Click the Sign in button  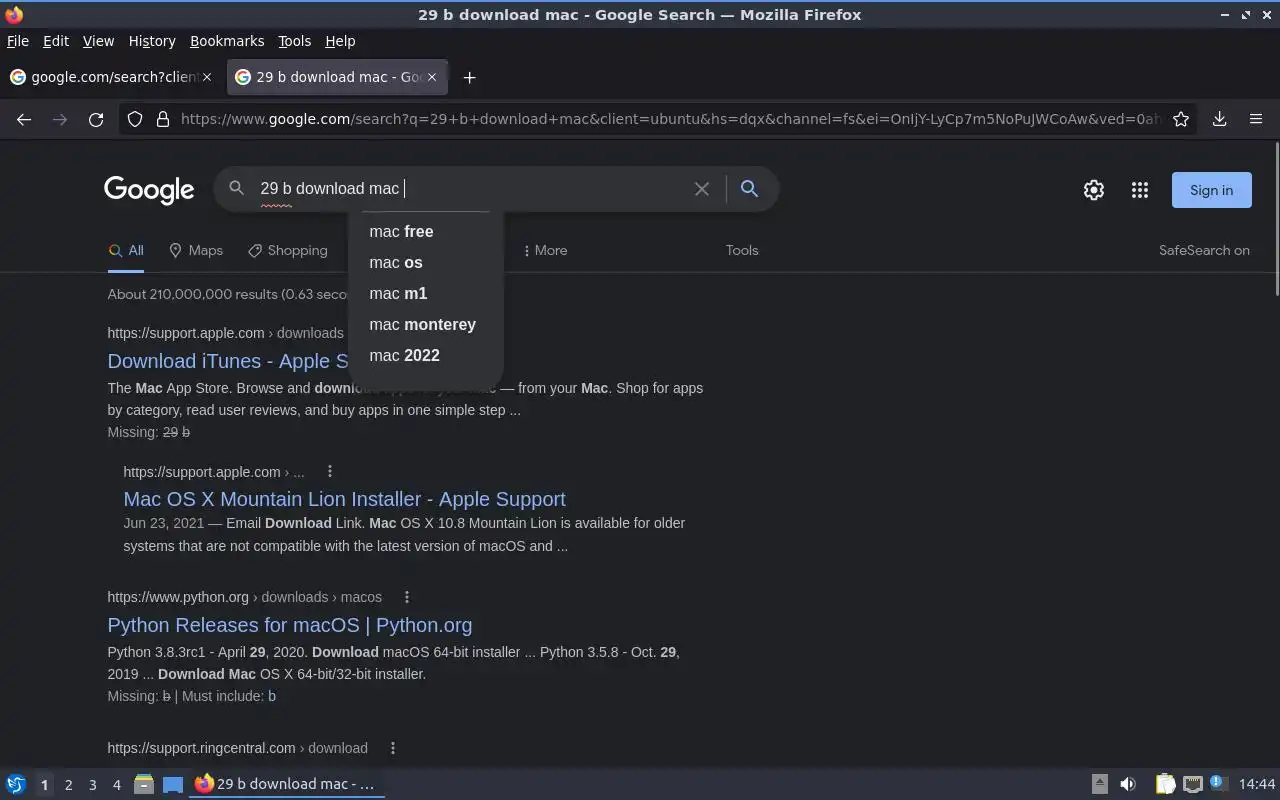[1211, 190]
